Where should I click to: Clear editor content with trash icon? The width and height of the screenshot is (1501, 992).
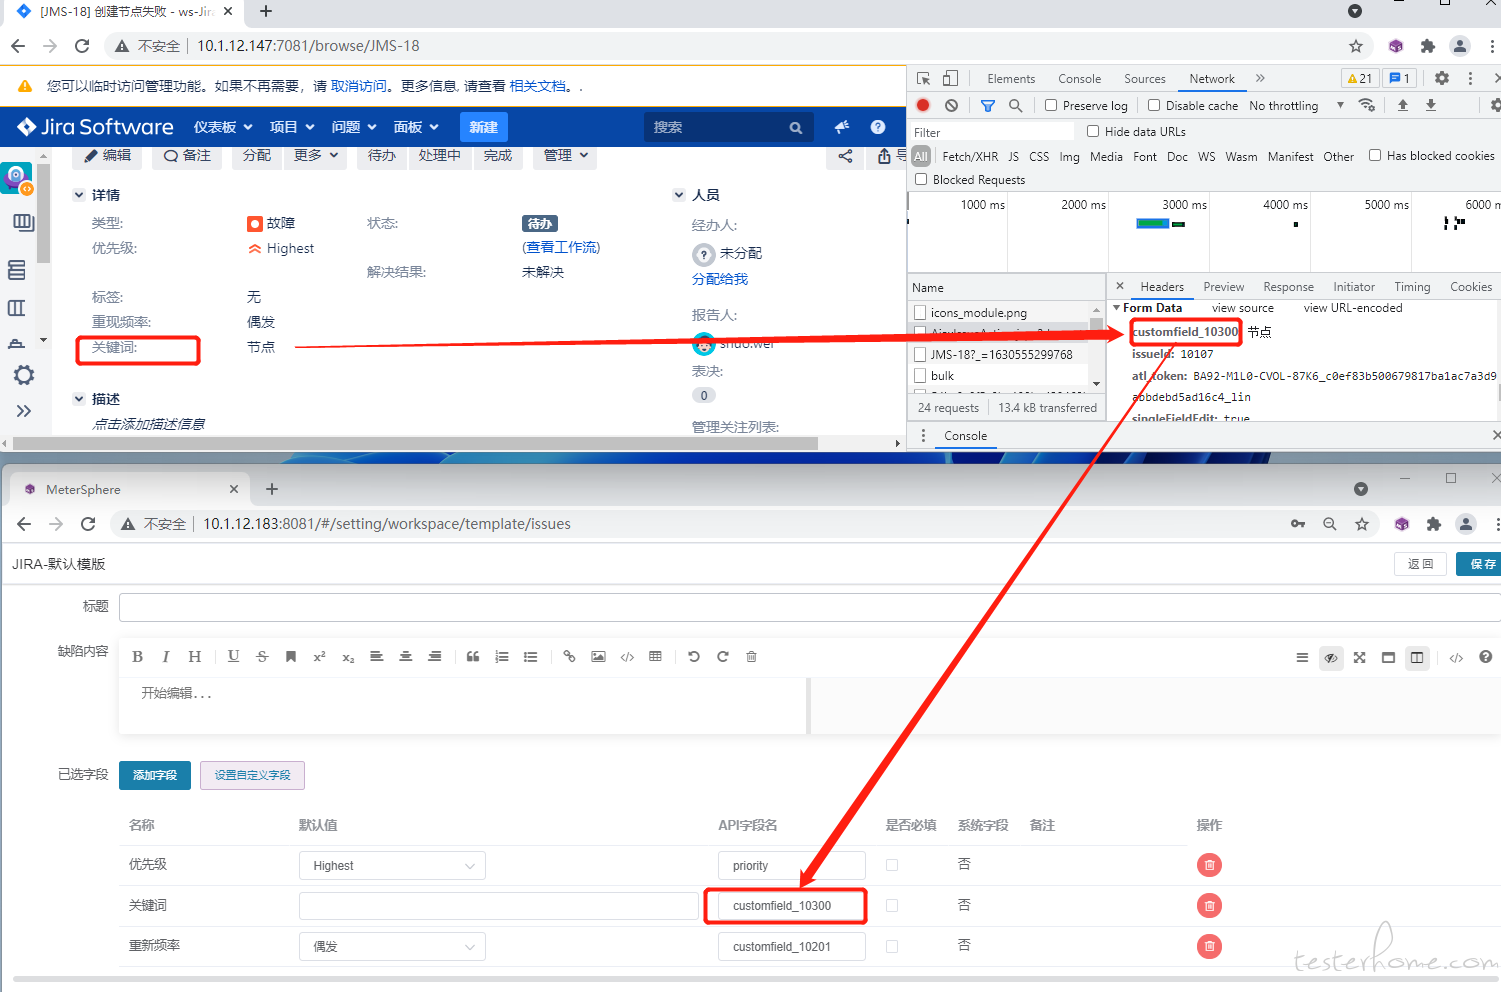coord(751,657)
